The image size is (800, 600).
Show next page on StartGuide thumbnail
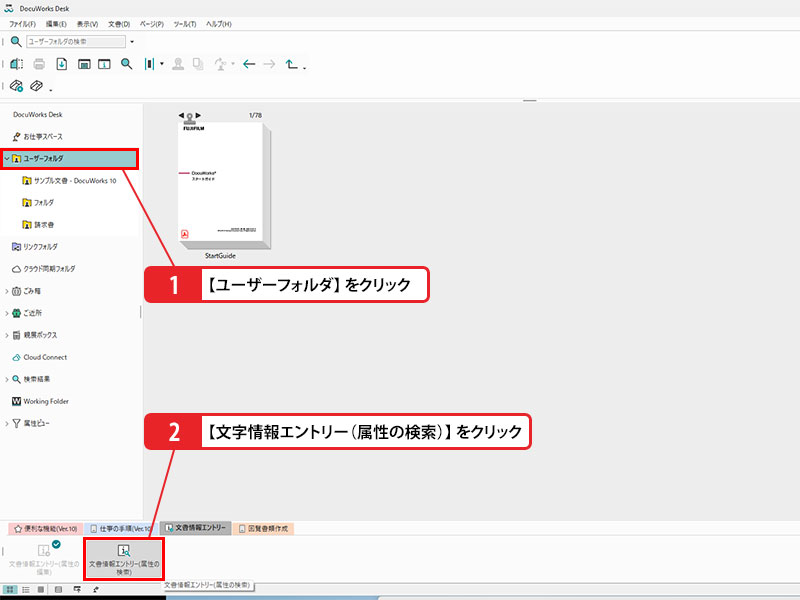click(x=198, y=115)
